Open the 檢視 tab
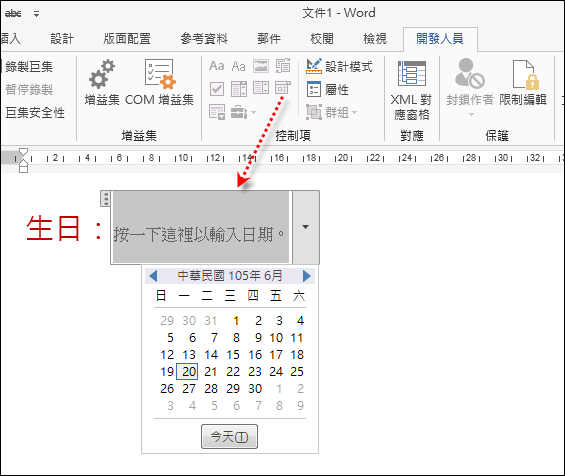The height and width of the screenshot is (476, 565). (375, 39)
